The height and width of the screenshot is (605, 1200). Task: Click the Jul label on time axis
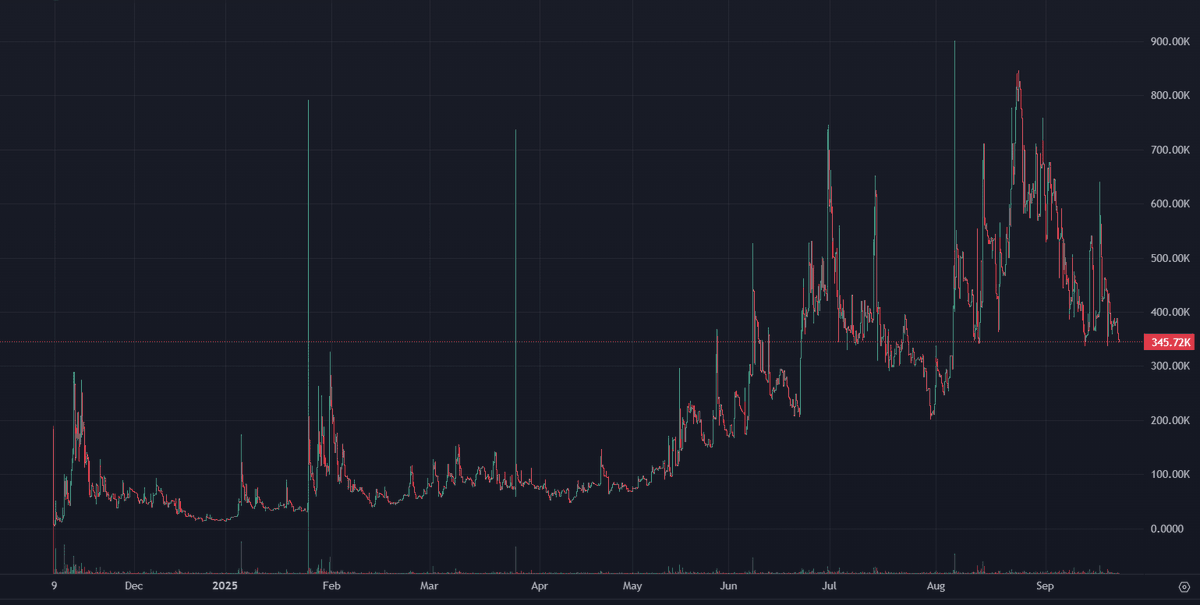829,588
